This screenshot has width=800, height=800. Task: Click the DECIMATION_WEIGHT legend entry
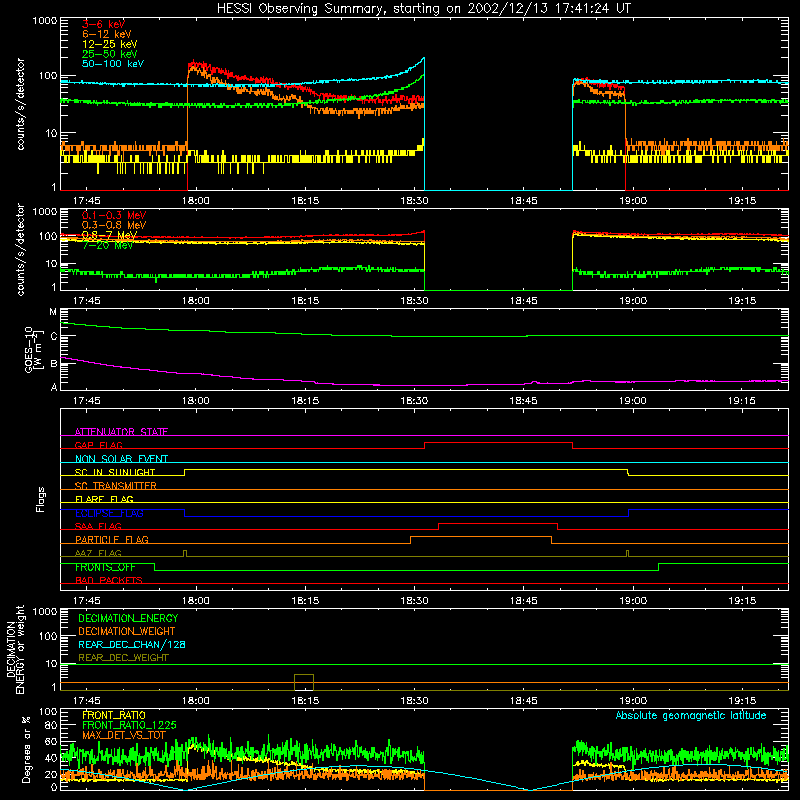click(127, 631)
